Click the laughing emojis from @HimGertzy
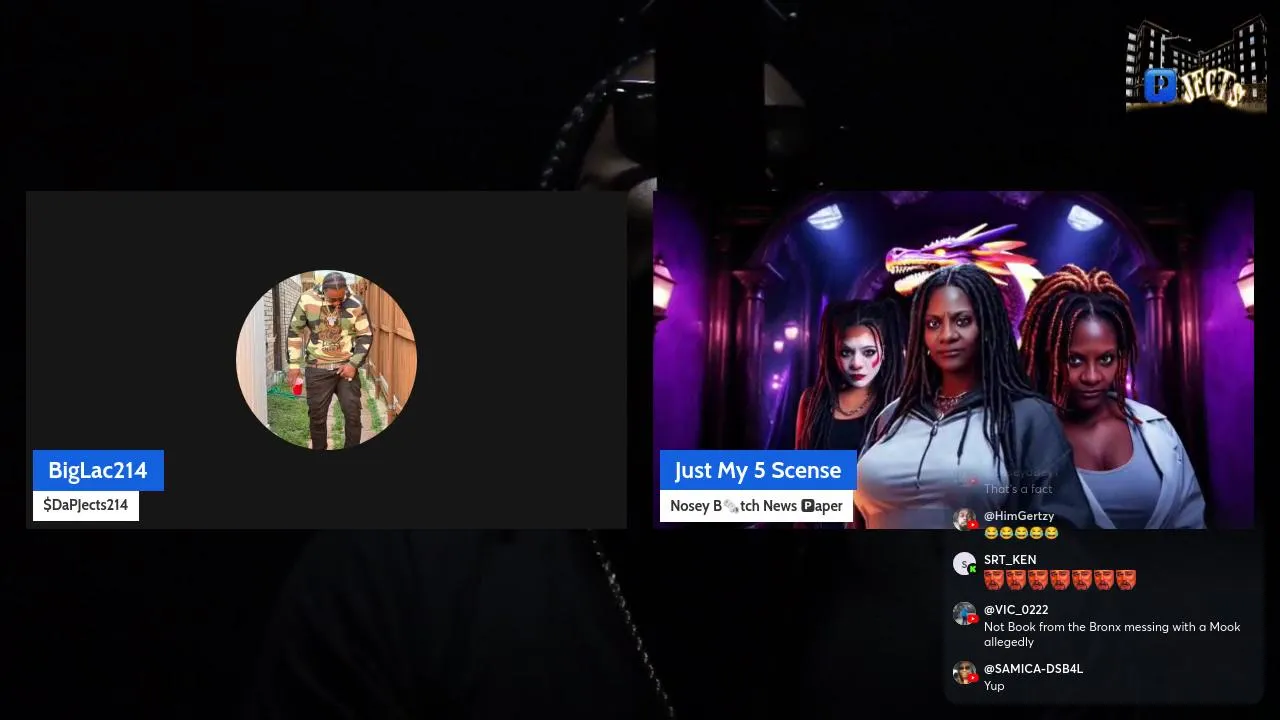Image resolution: width=1280 pixels, height=720 pixels. click(x=1021, y=533)
